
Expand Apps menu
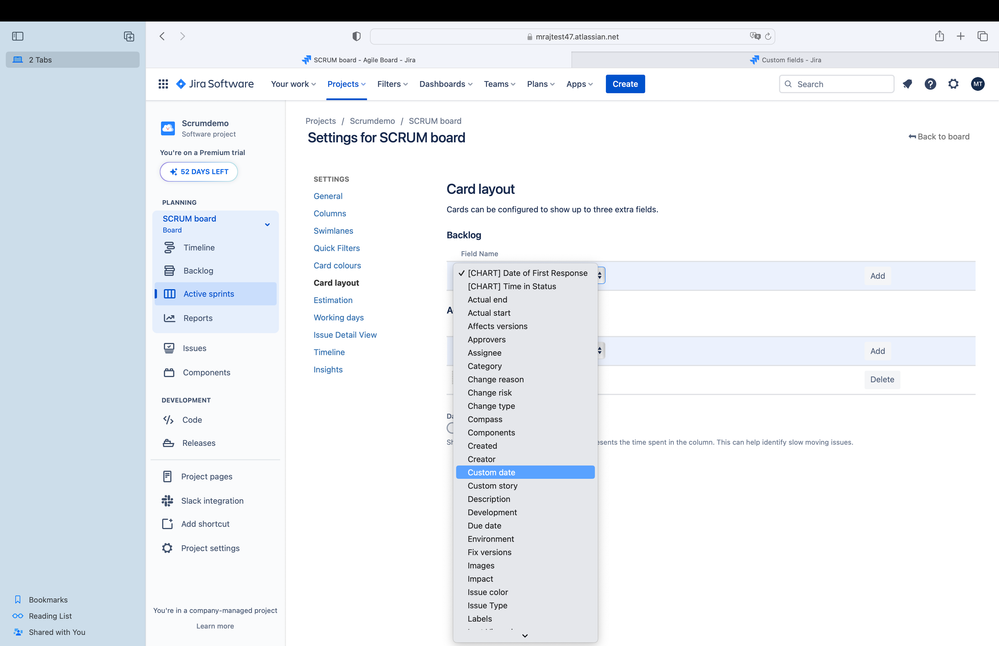(x=580, y=84)
